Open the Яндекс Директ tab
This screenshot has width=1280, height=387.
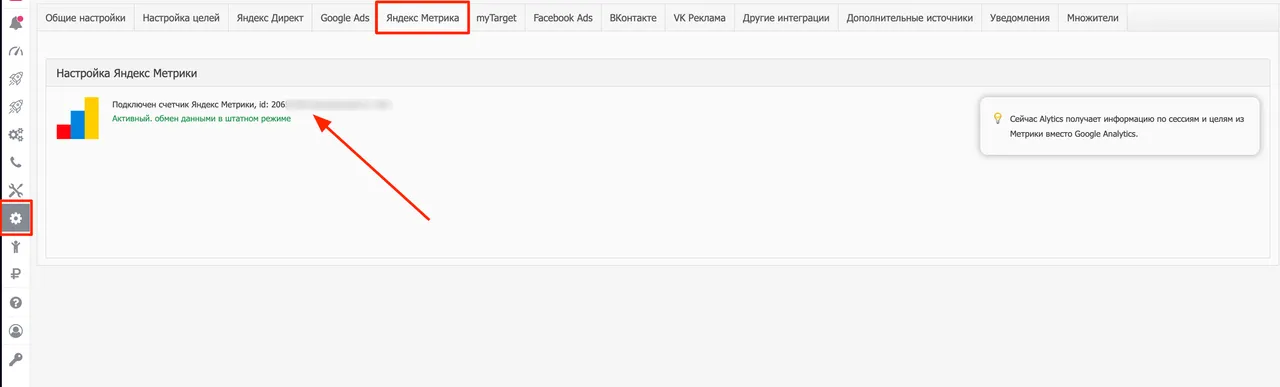pyautogui.click(x=270, y=18)
